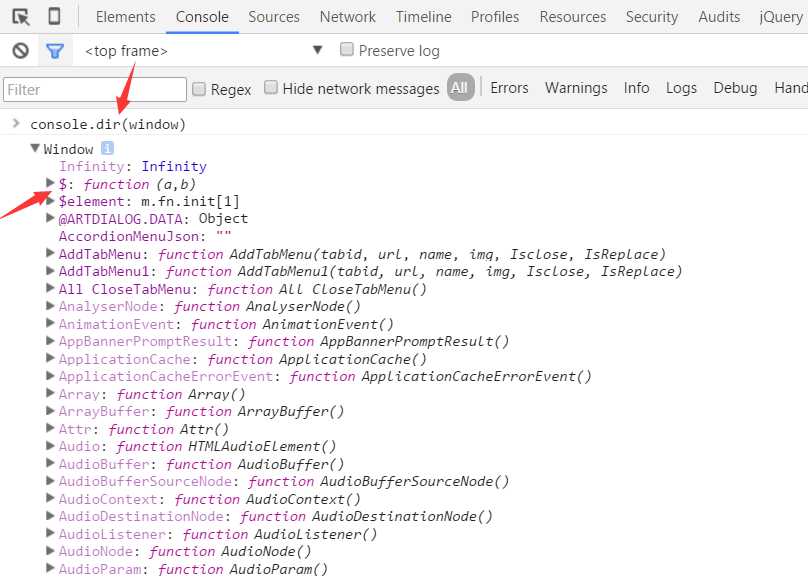Toggle the blue filter funnel icon
This screenshot has height=580, width=808.
(55, 50)
